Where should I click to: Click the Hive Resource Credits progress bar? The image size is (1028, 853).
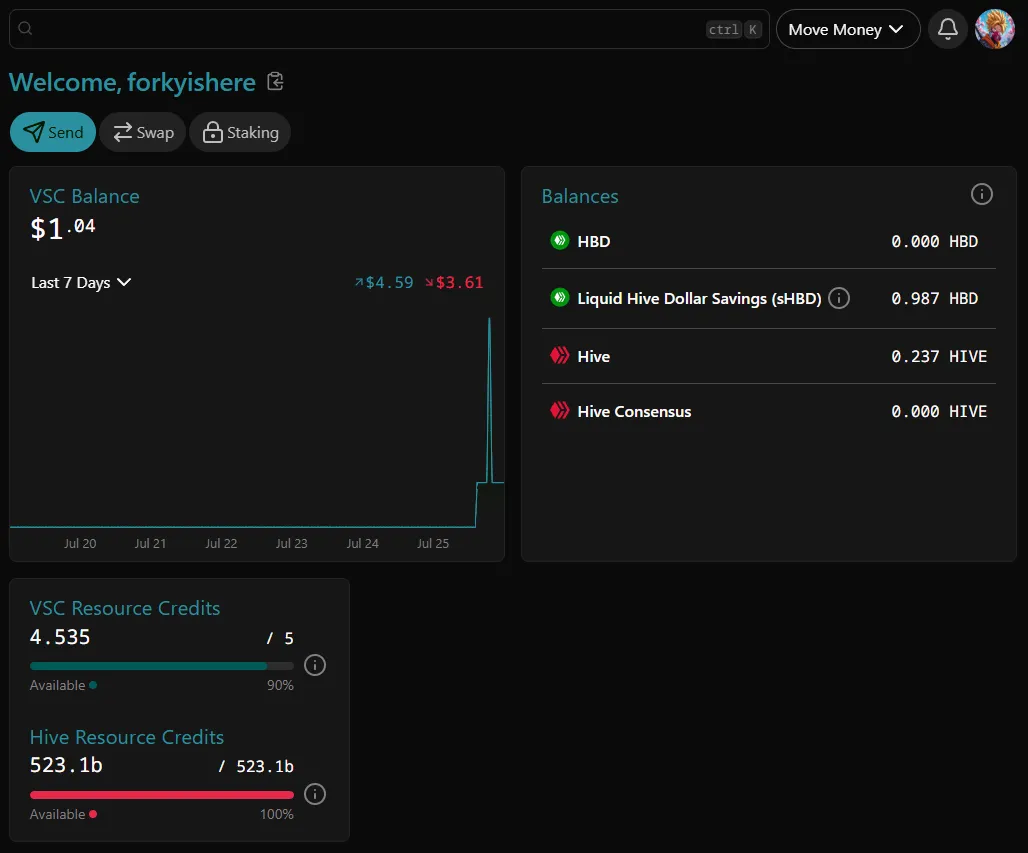(162, 795)
